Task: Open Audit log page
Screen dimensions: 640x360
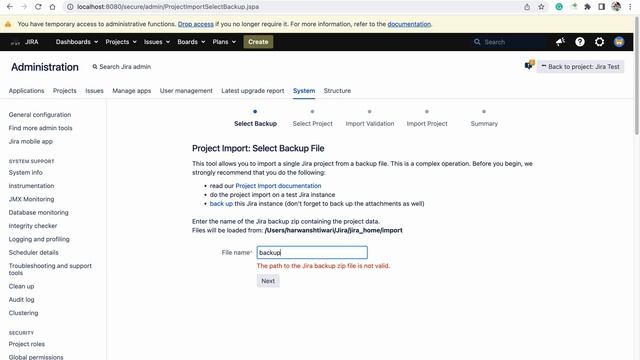Action: [x=21, y=300]
